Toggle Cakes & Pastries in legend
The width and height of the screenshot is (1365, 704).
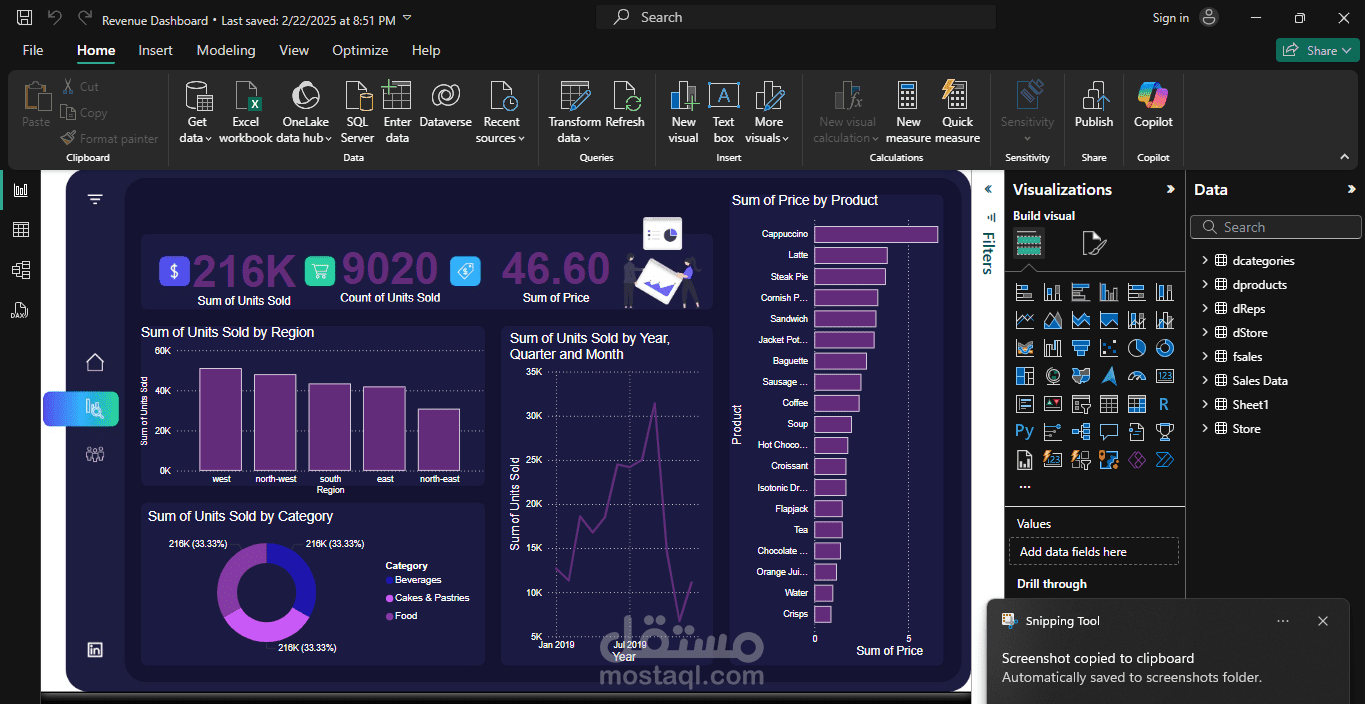pyautogui.click(x=427, y=598)
